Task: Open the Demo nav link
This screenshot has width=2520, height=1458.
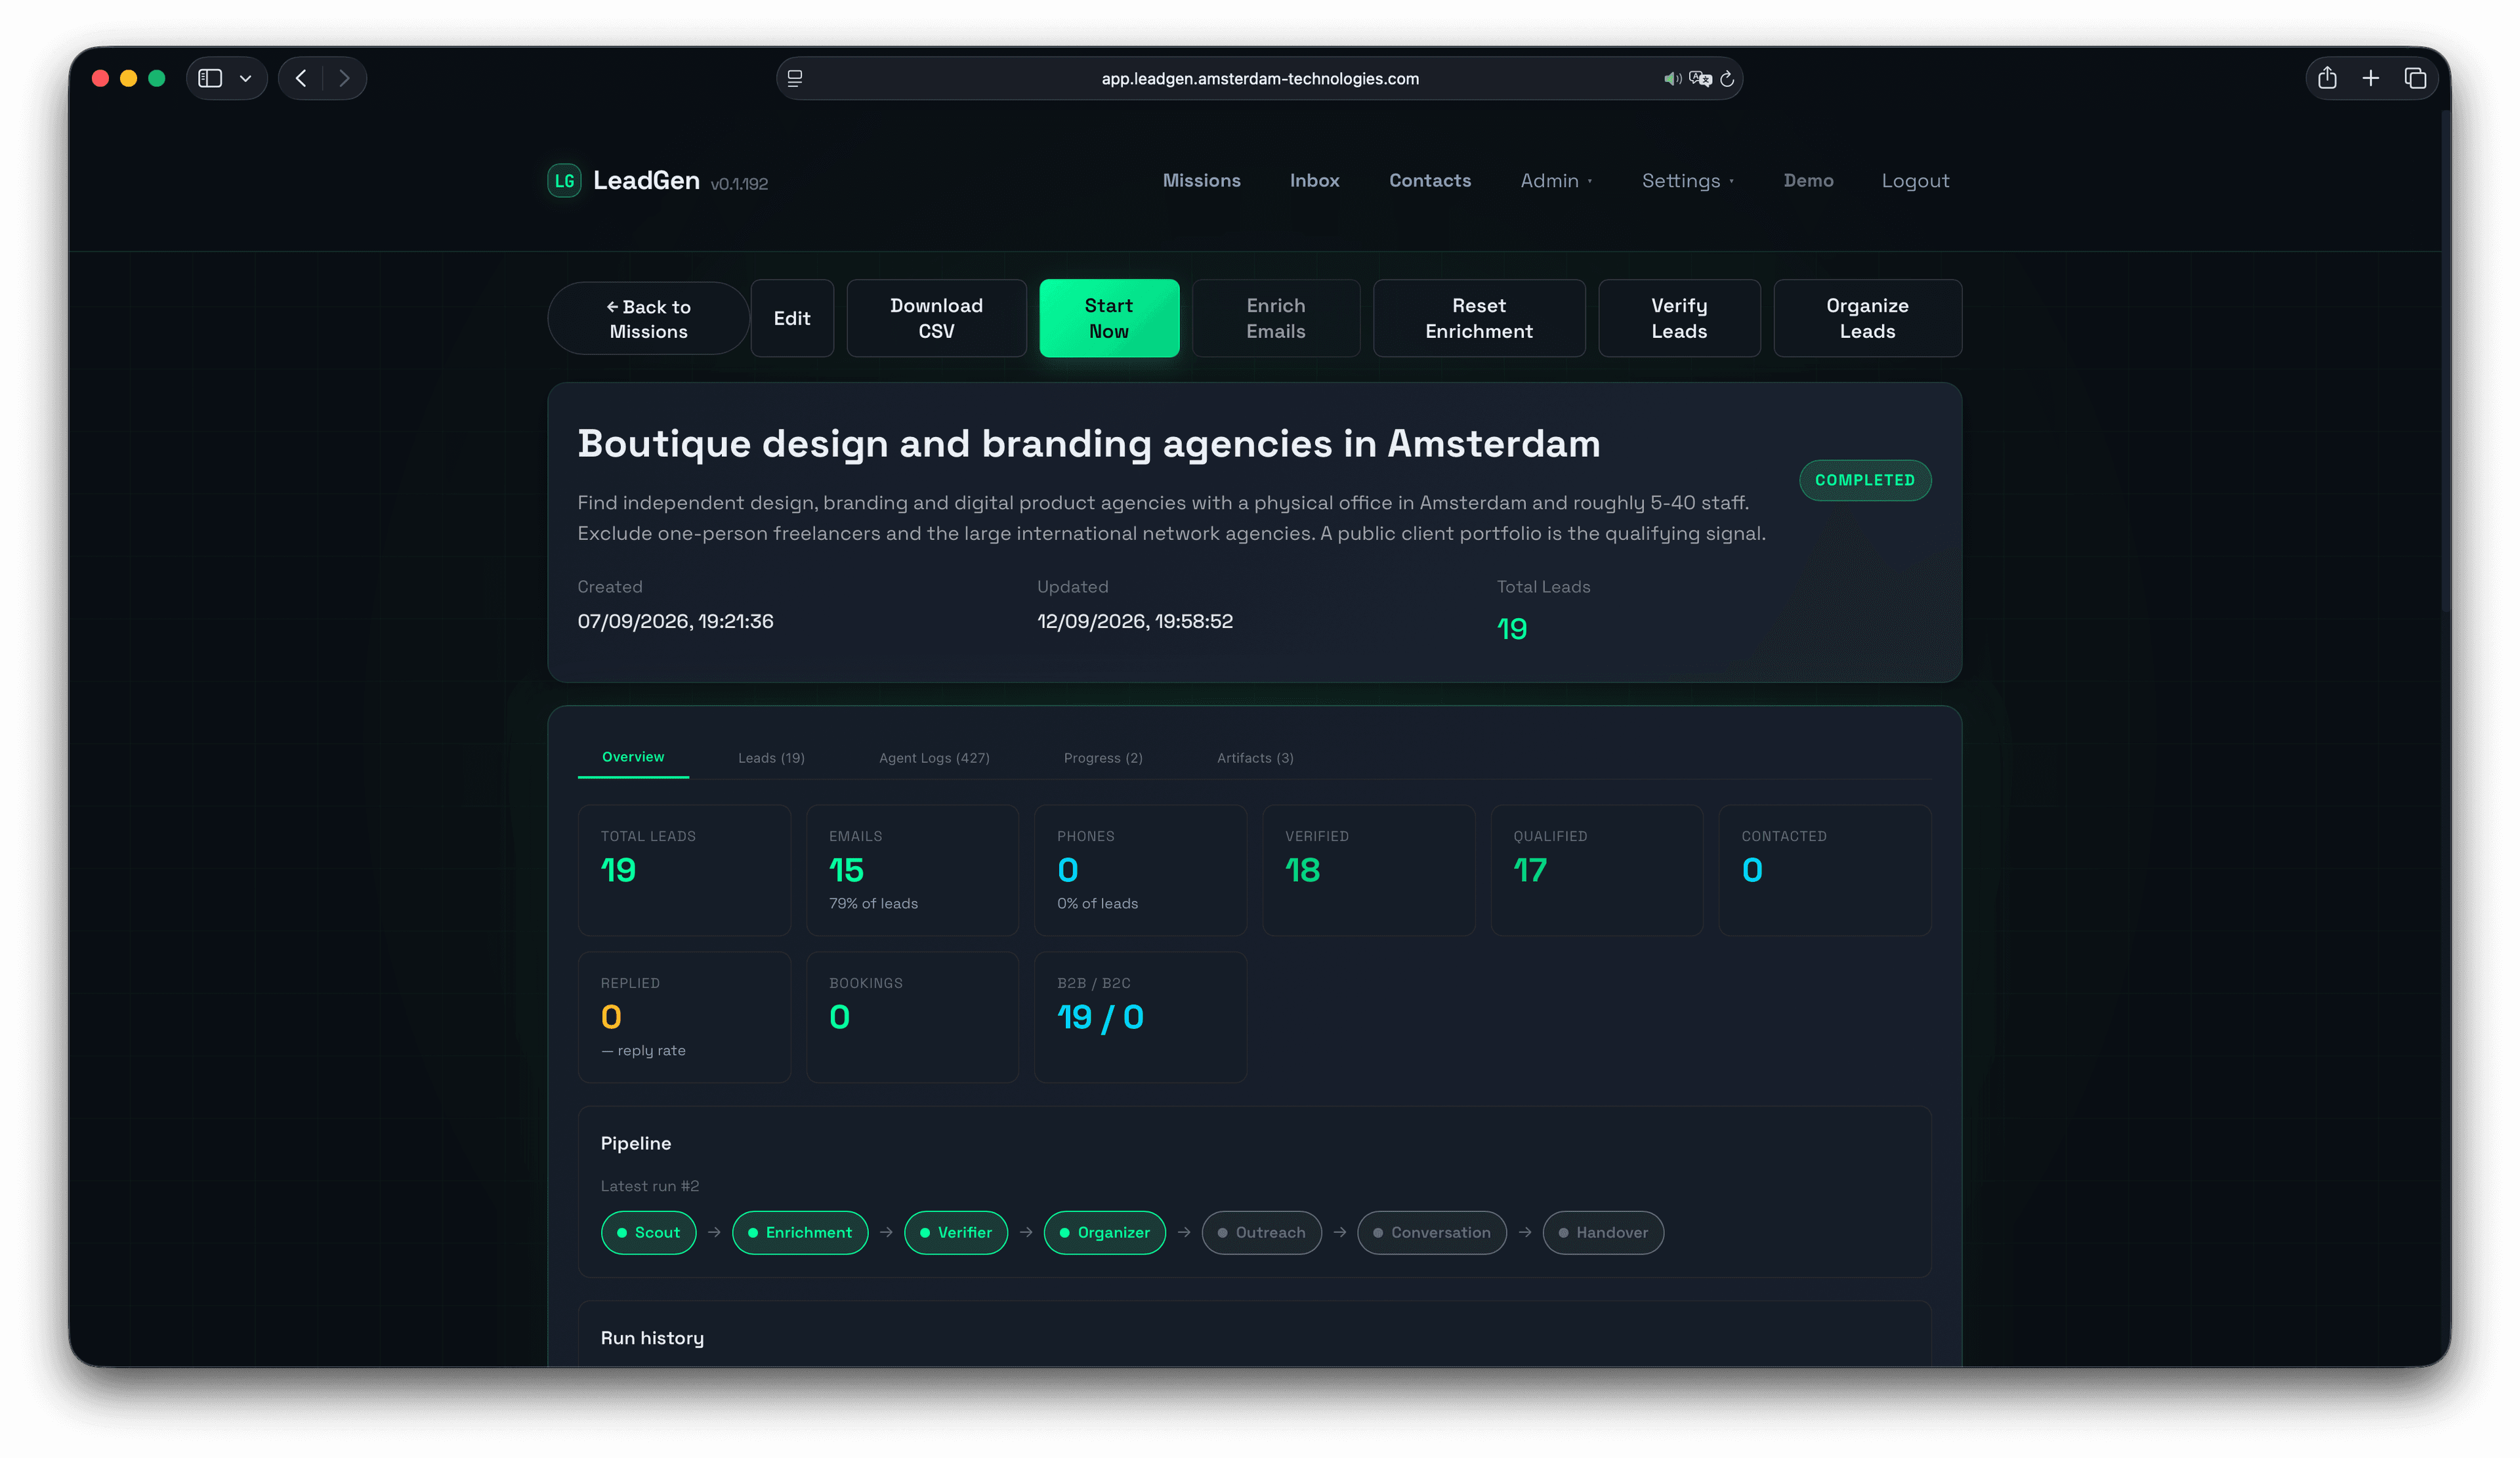Action: click(x=1808, y=180)
